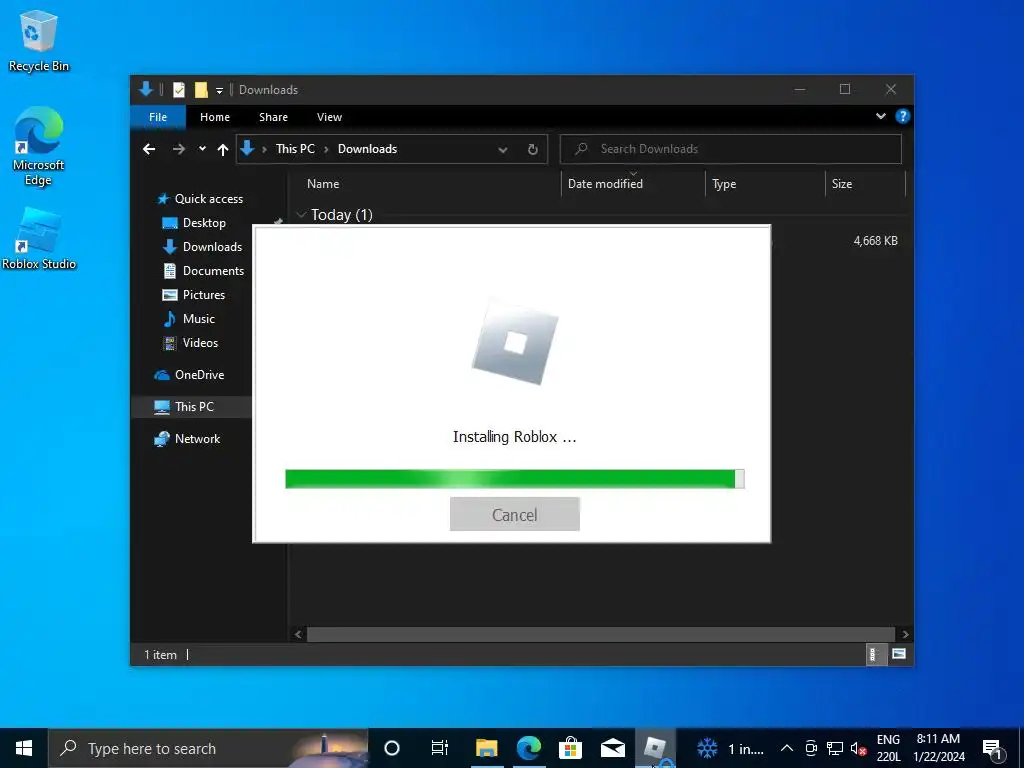This screenshot has width=1024, height=768.
Task: Open Cortana circle icon on taskbar
Action: click(392, 748)
